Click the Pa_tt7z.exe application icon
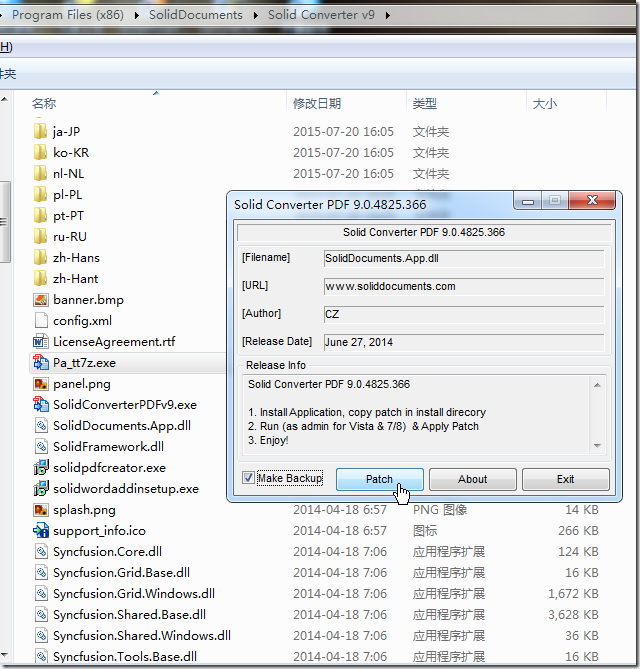 41,362
